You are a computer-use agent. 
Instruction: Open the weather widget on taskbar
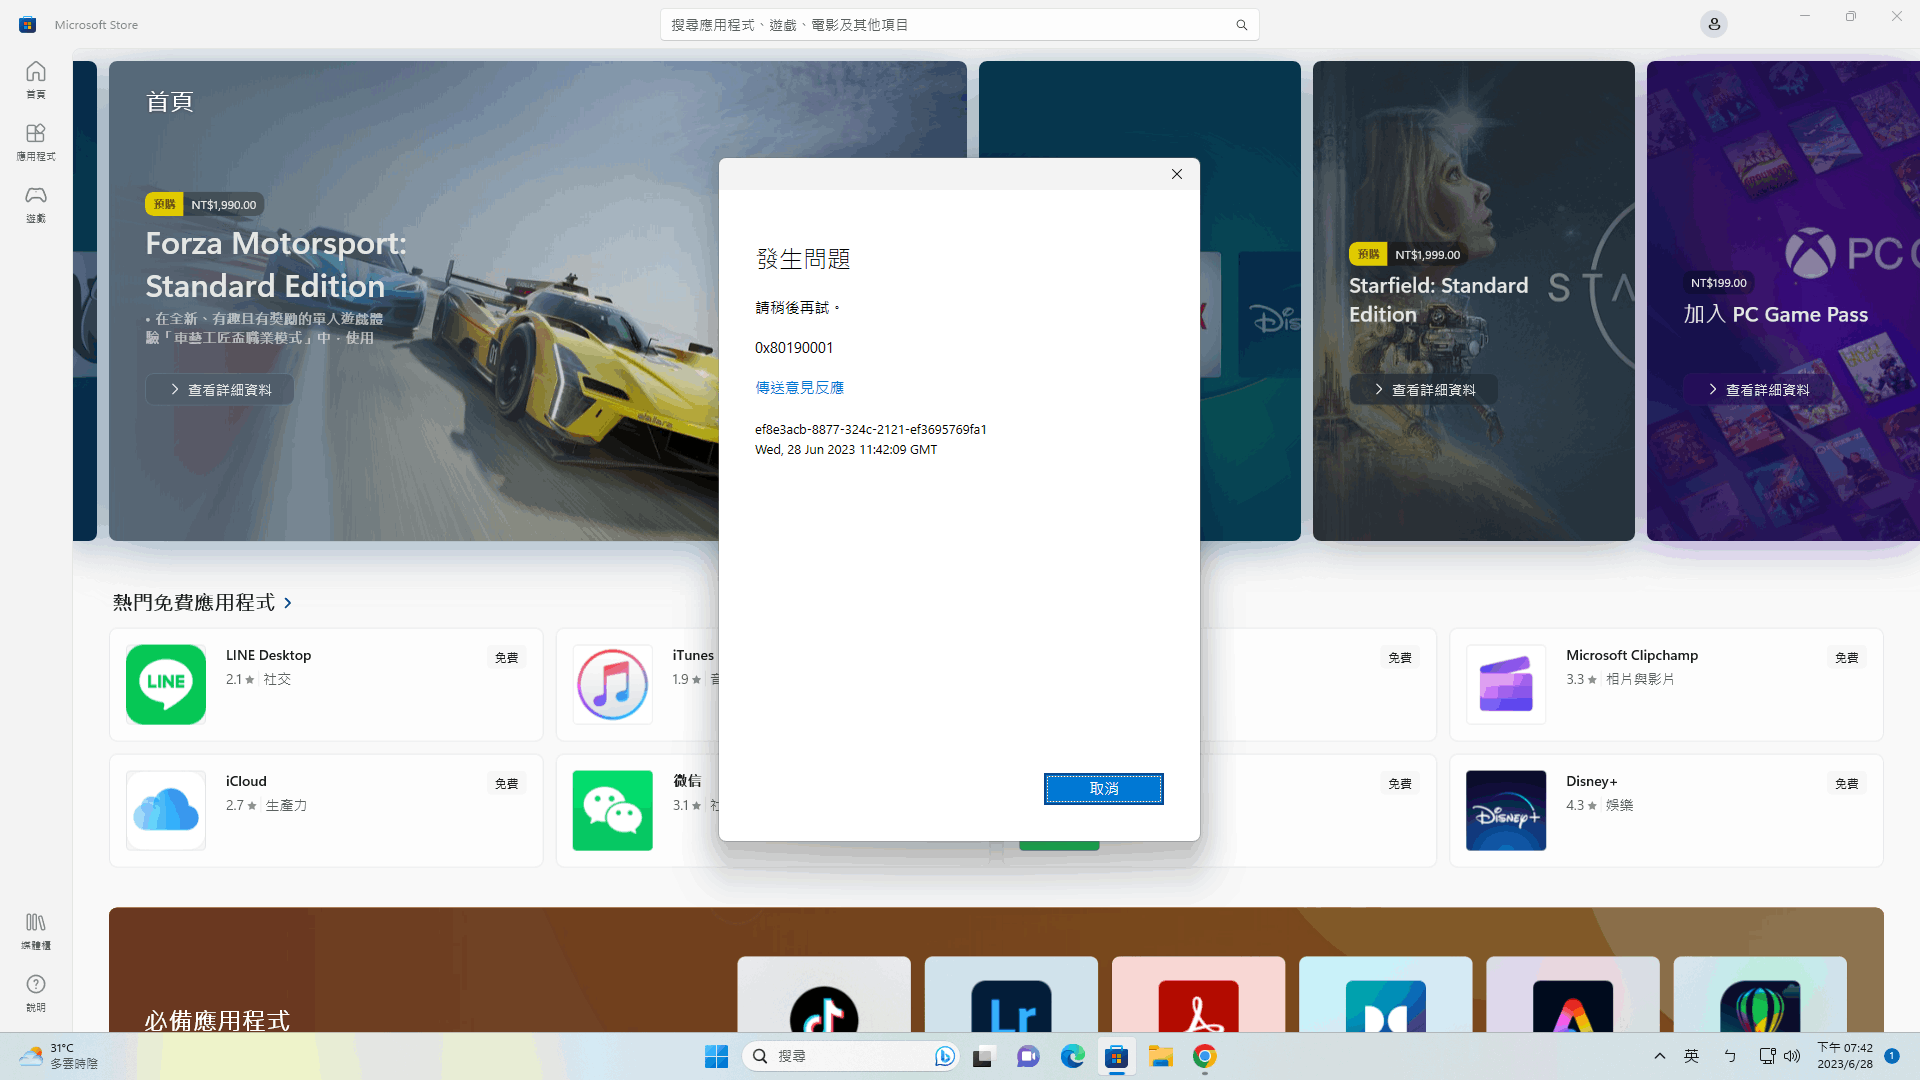click(60, 1056)
